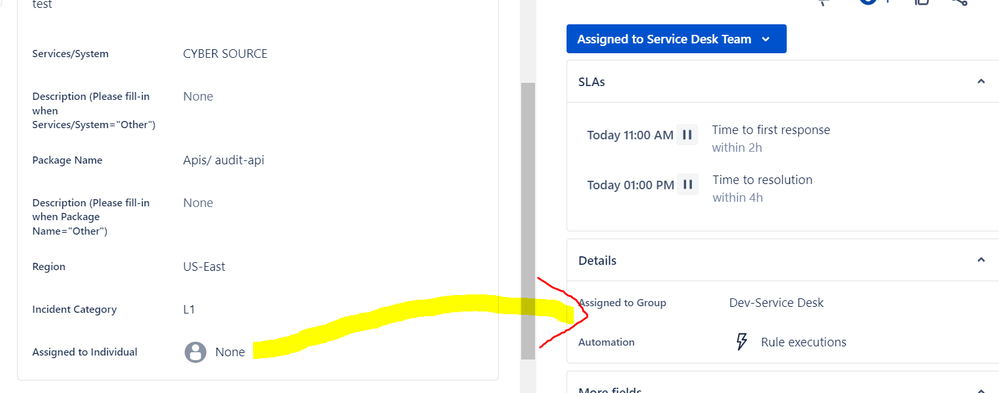
Task: Click the gray vertical scrollbar thumb
Action: (528, 221)
